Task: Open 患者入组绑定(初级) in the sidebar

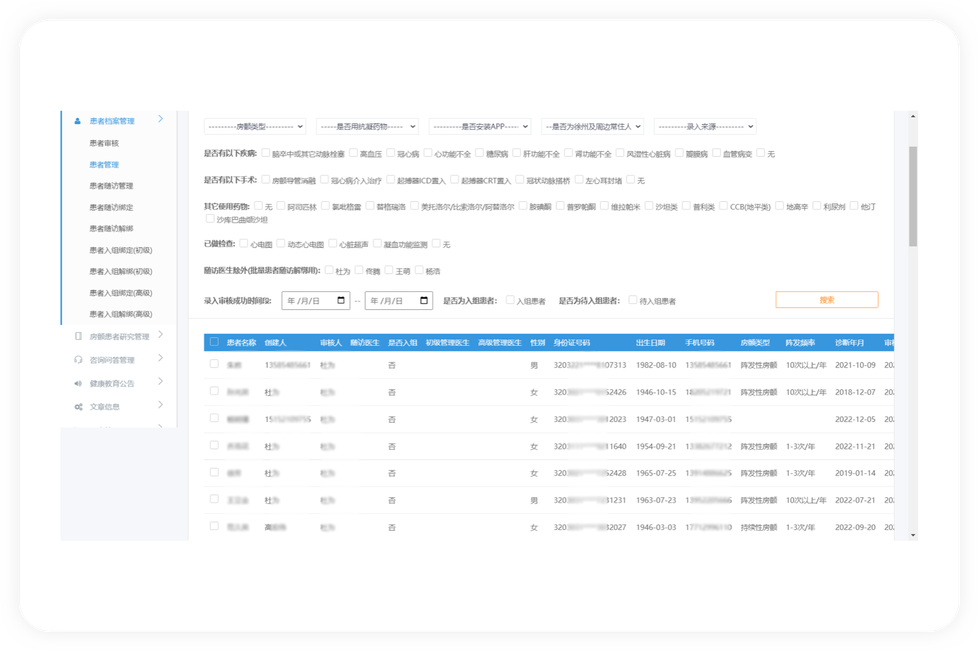Action: click(x=121, y=250)
